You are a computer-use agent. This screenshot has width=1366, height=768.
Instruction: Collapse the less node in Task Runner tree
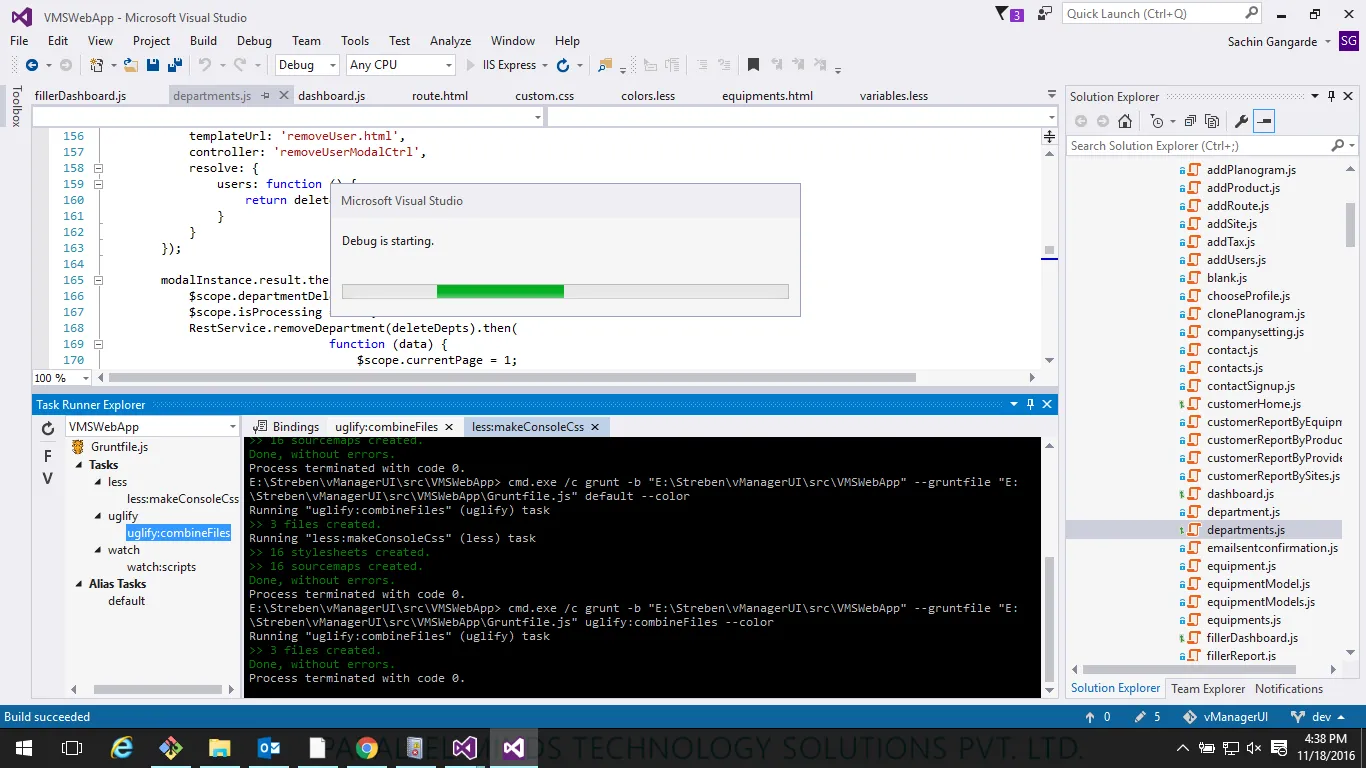click(98, 482)
